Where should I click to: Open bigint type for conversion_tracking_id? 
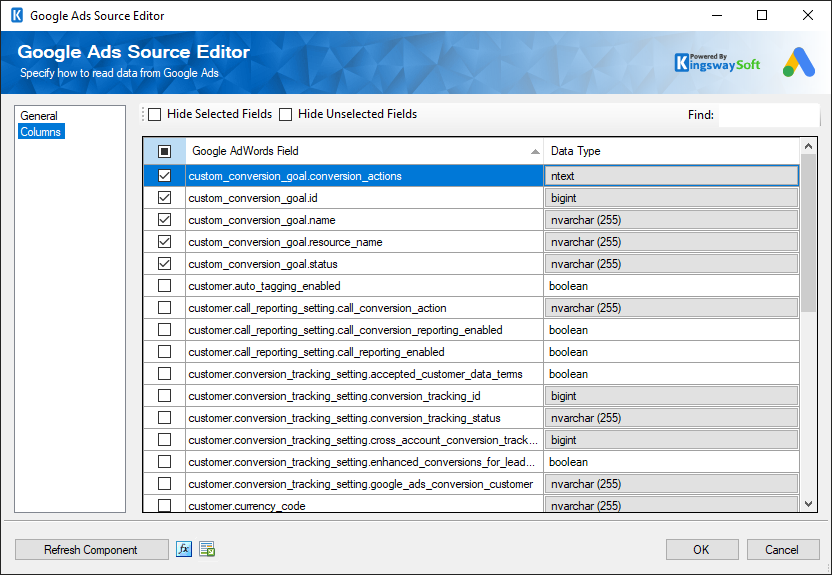[x=671, y=396]
